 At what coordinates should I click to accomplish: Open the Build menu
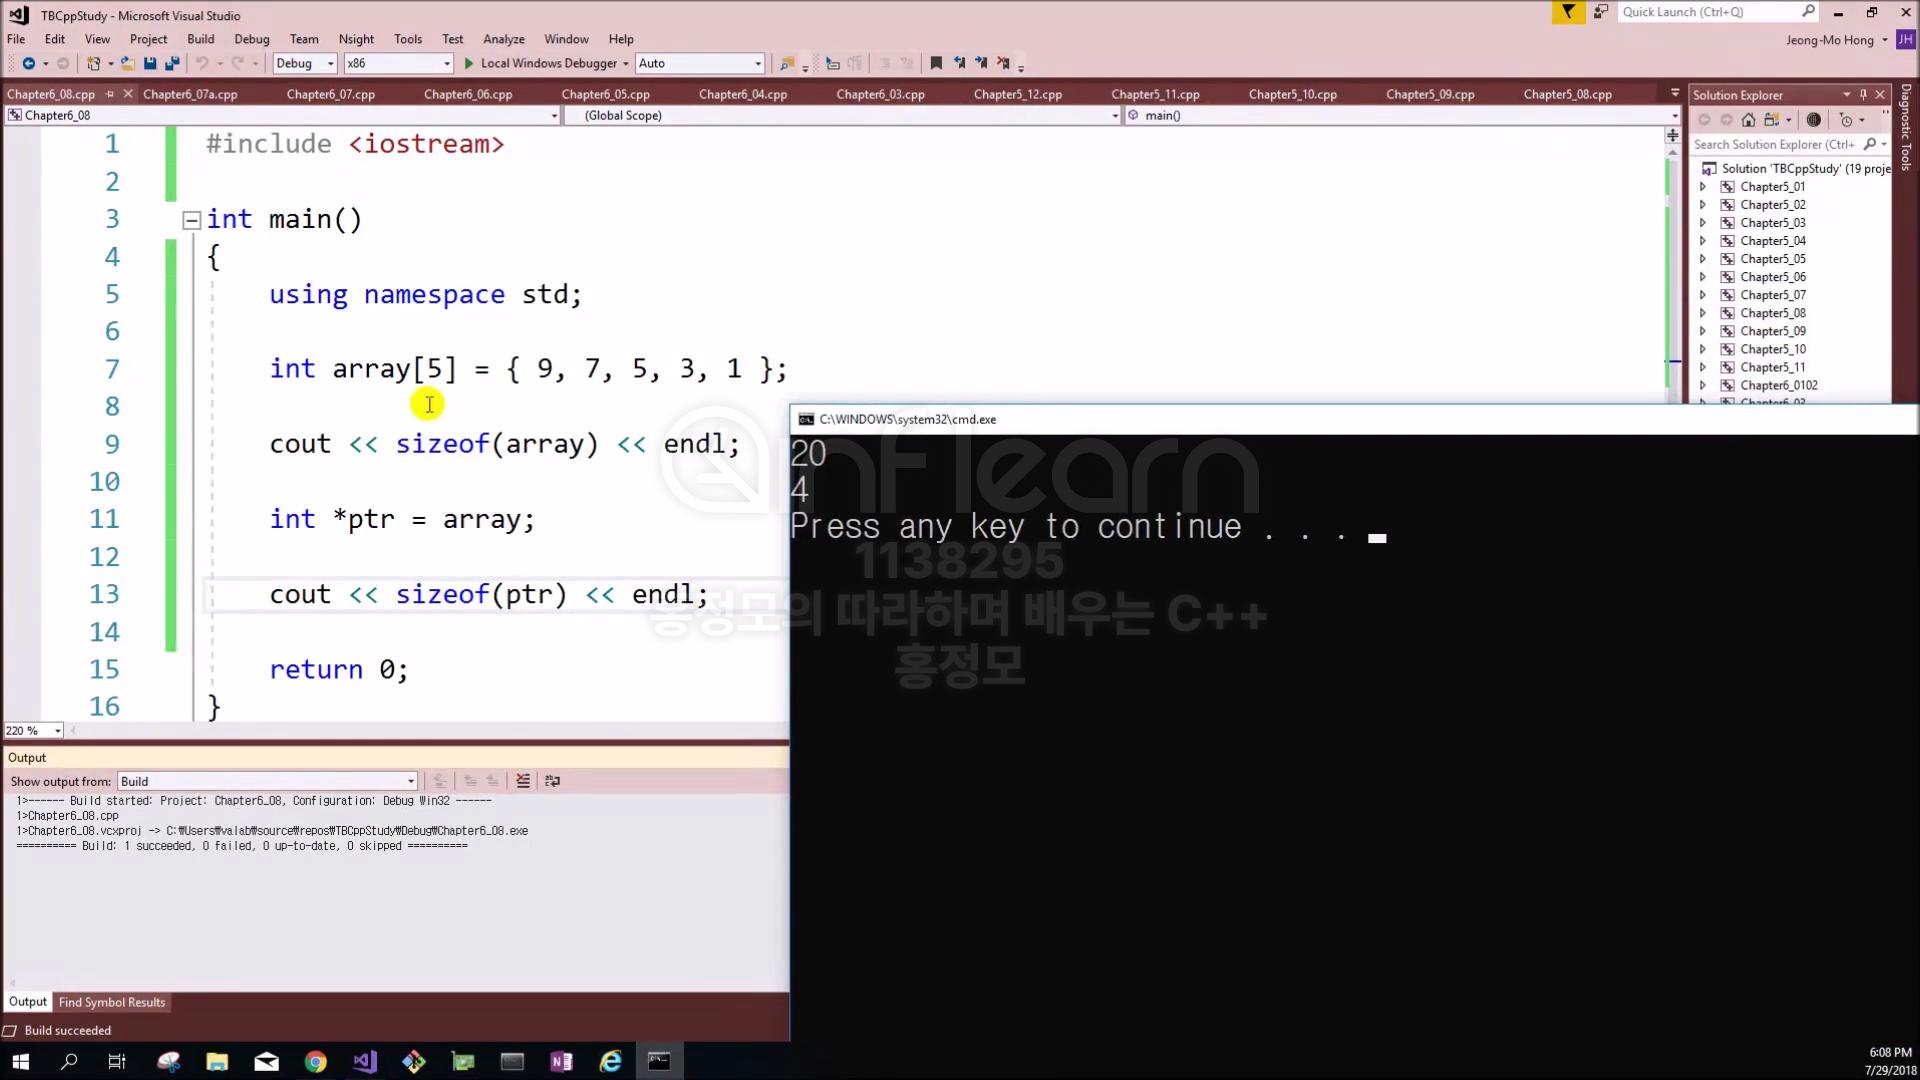(x=200, y=39)
